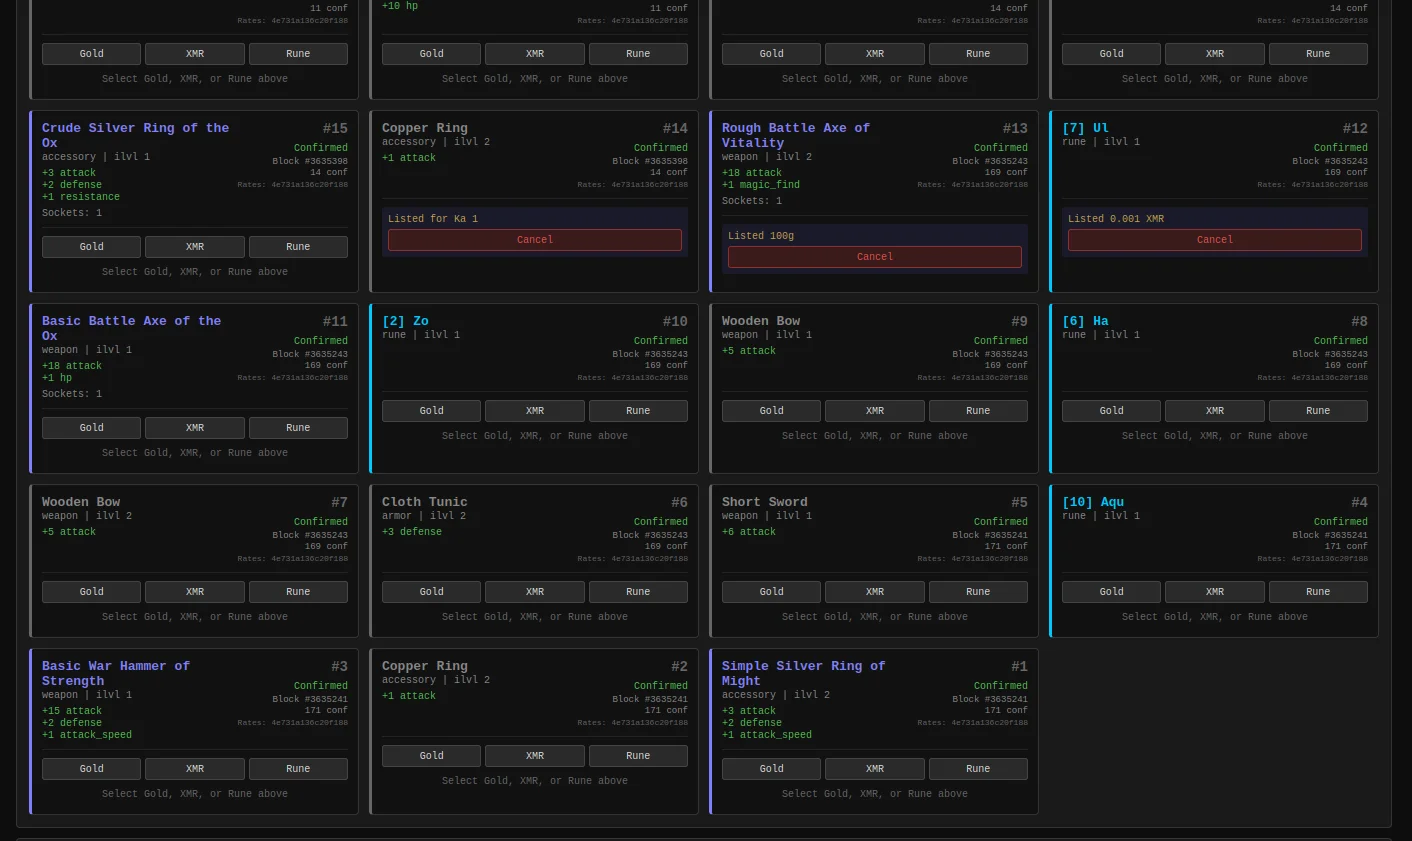Click the Basic War Hammer of Strength name

point(115,667)
